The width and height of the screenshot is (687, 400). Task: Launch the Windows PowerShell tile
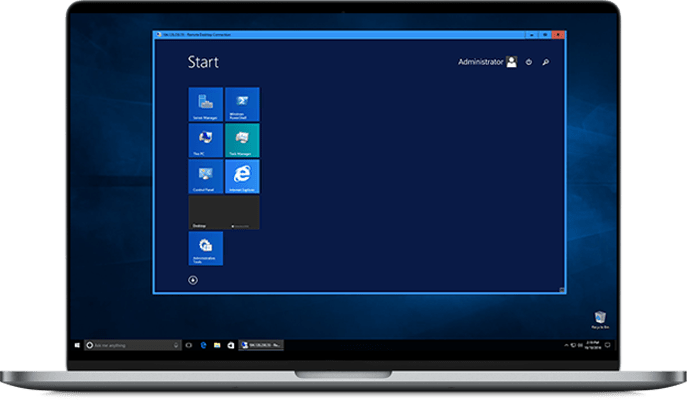click(x=242, y=104)
